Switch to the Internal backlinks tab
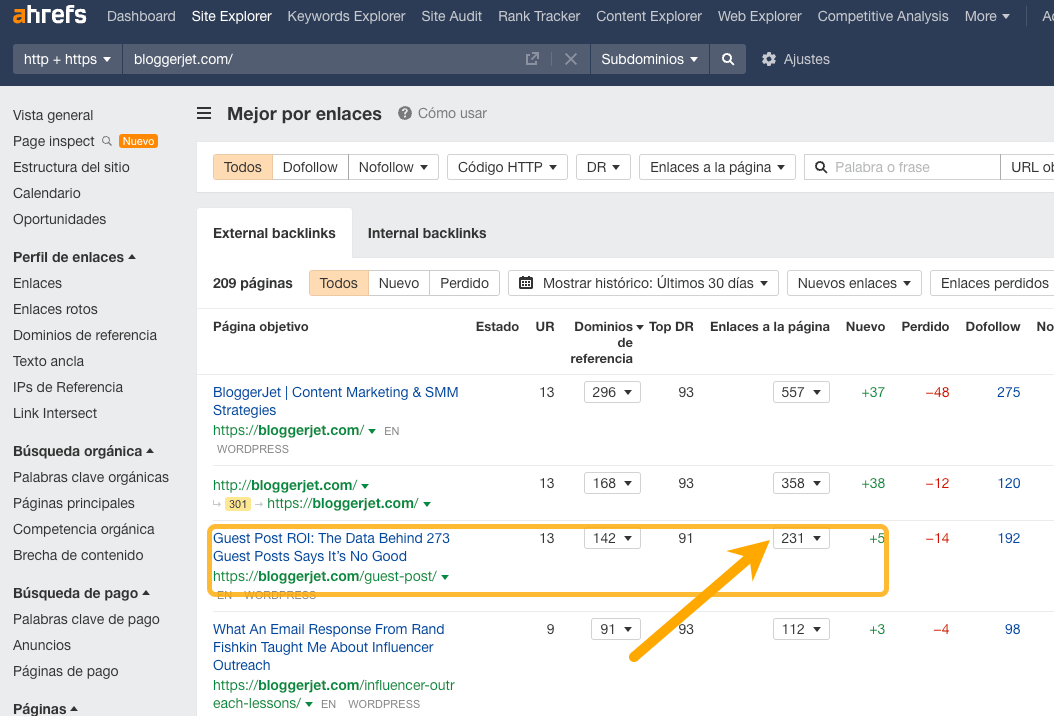Viewport: 1054px width, 716px height. (x=426, y=232)
